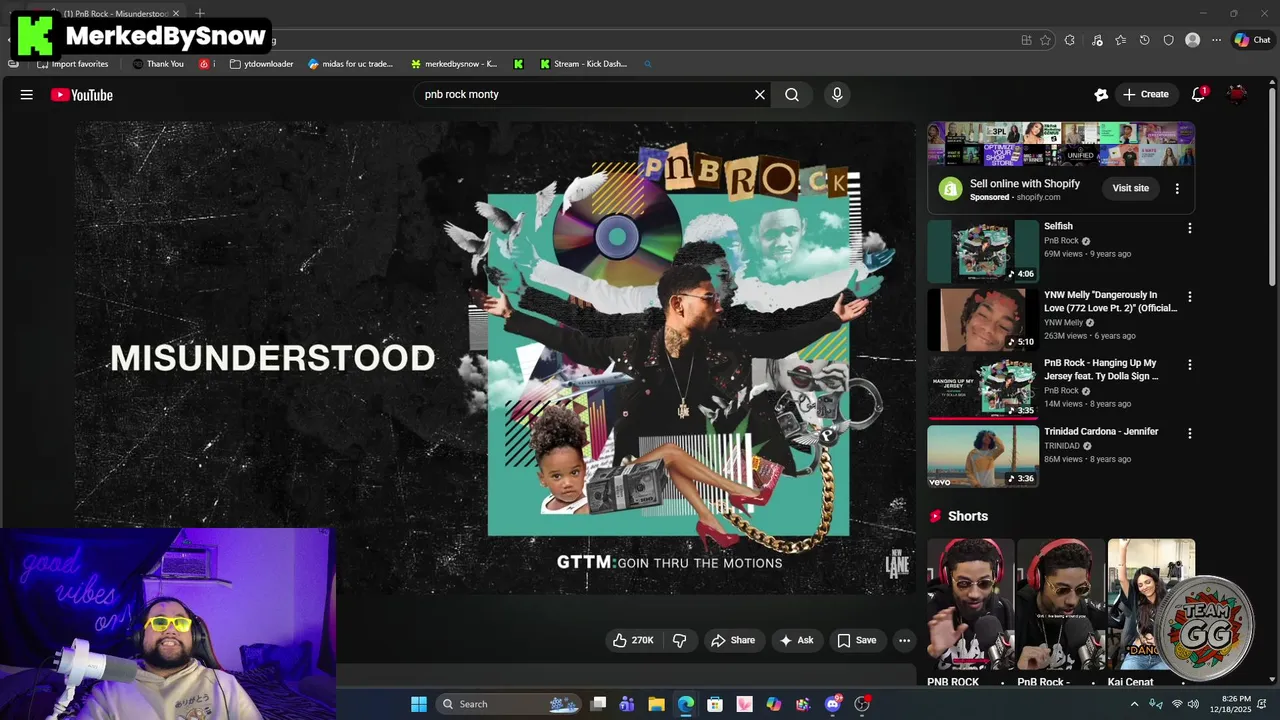Open Trinidad Cardona Jennifer thumbnail
The image size is (1280, 720).
[983, 456]
